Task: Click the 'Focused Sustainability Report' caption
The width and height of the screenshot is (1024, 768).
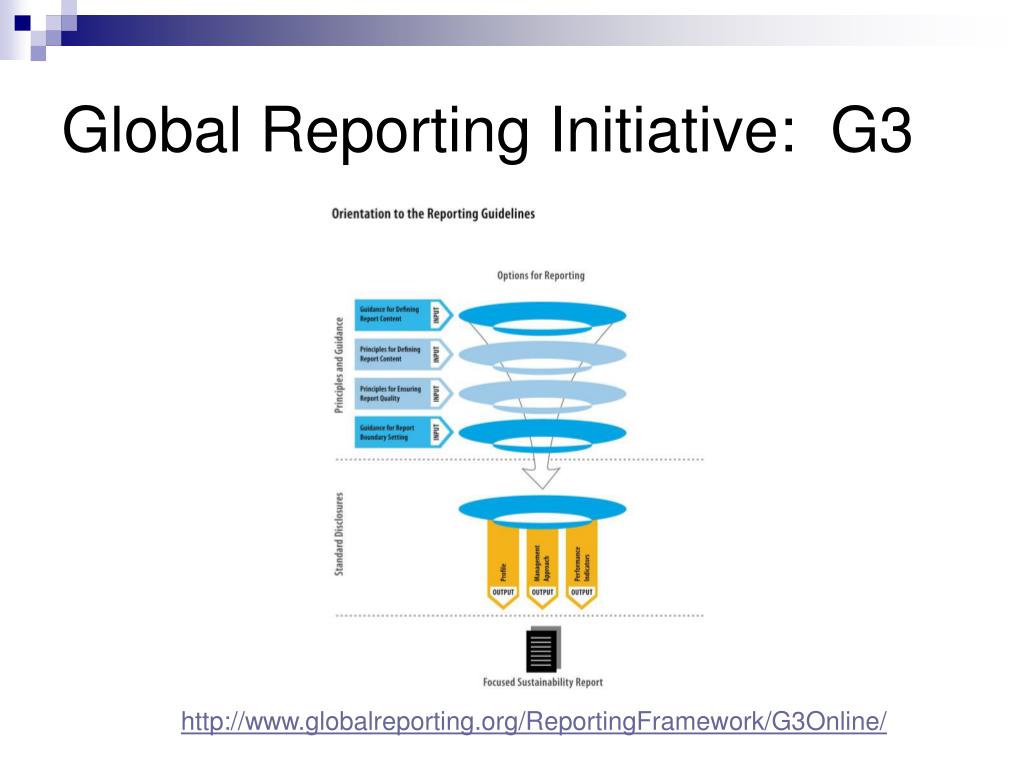Action: (x=543, y=682)
